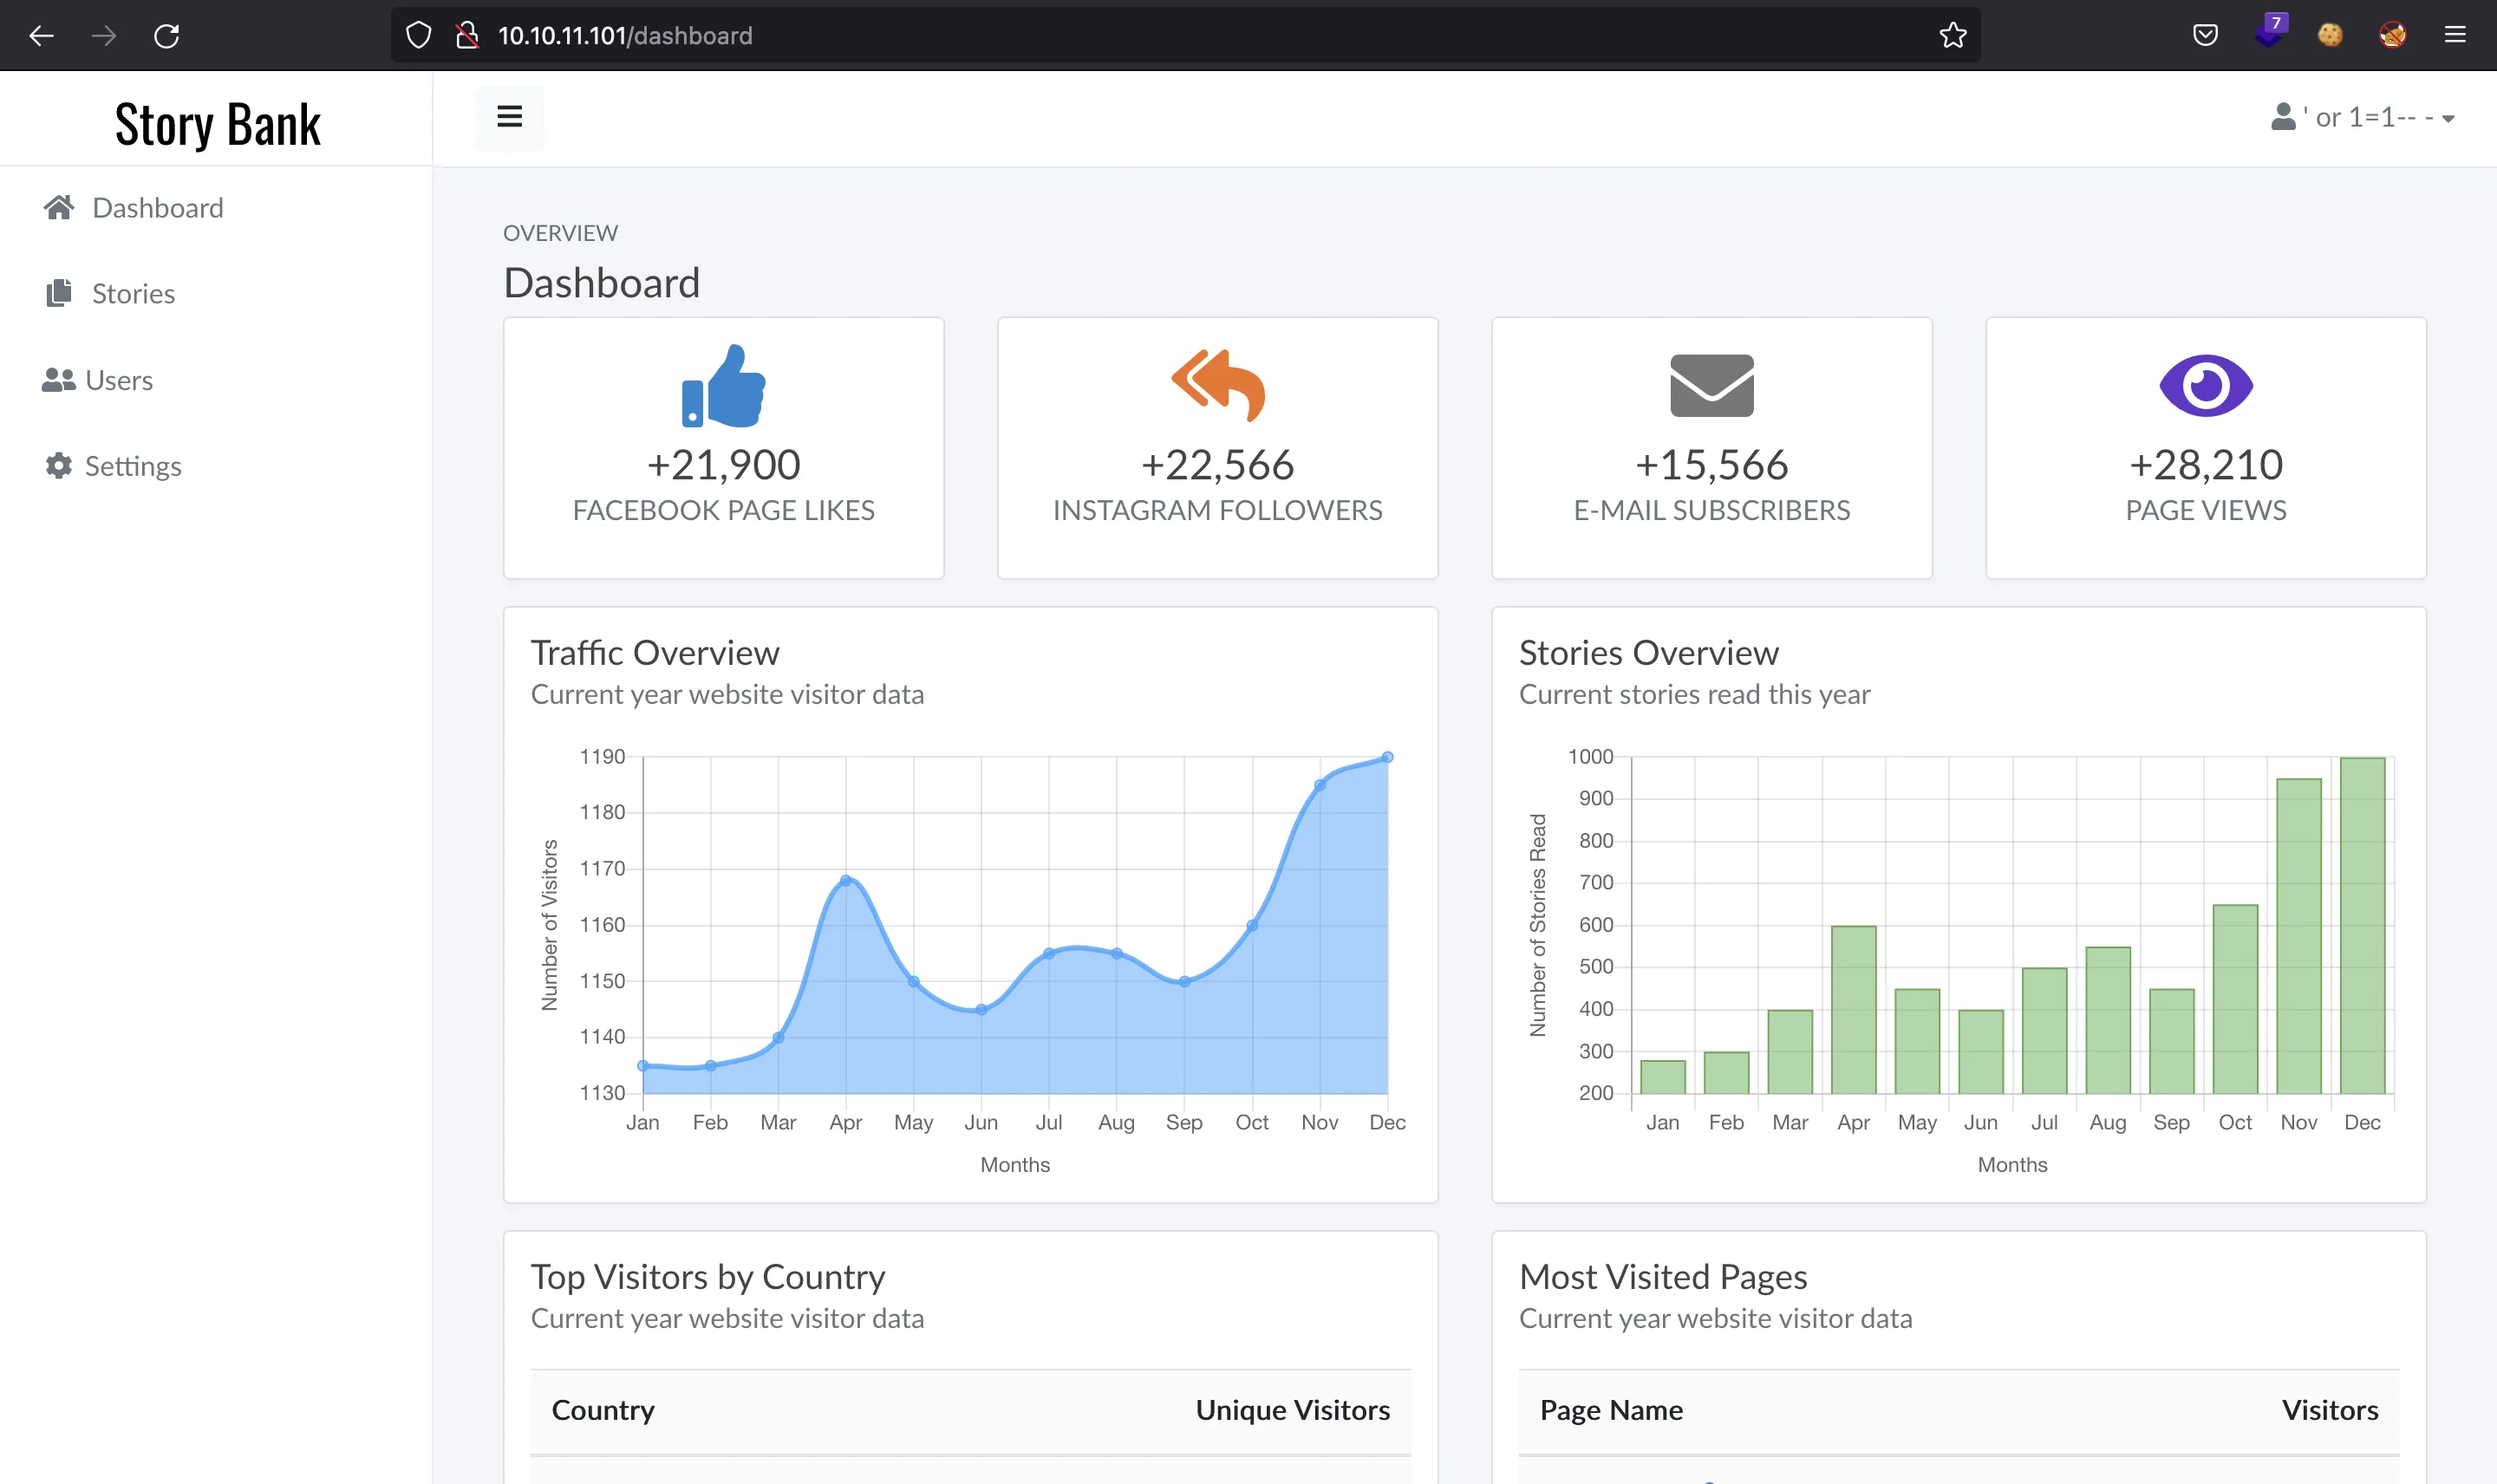Image resolution: width=2497 pixels, height=1484 pixels.
Task: Click the browser forward arrow
Action: (x=104, y=36)
